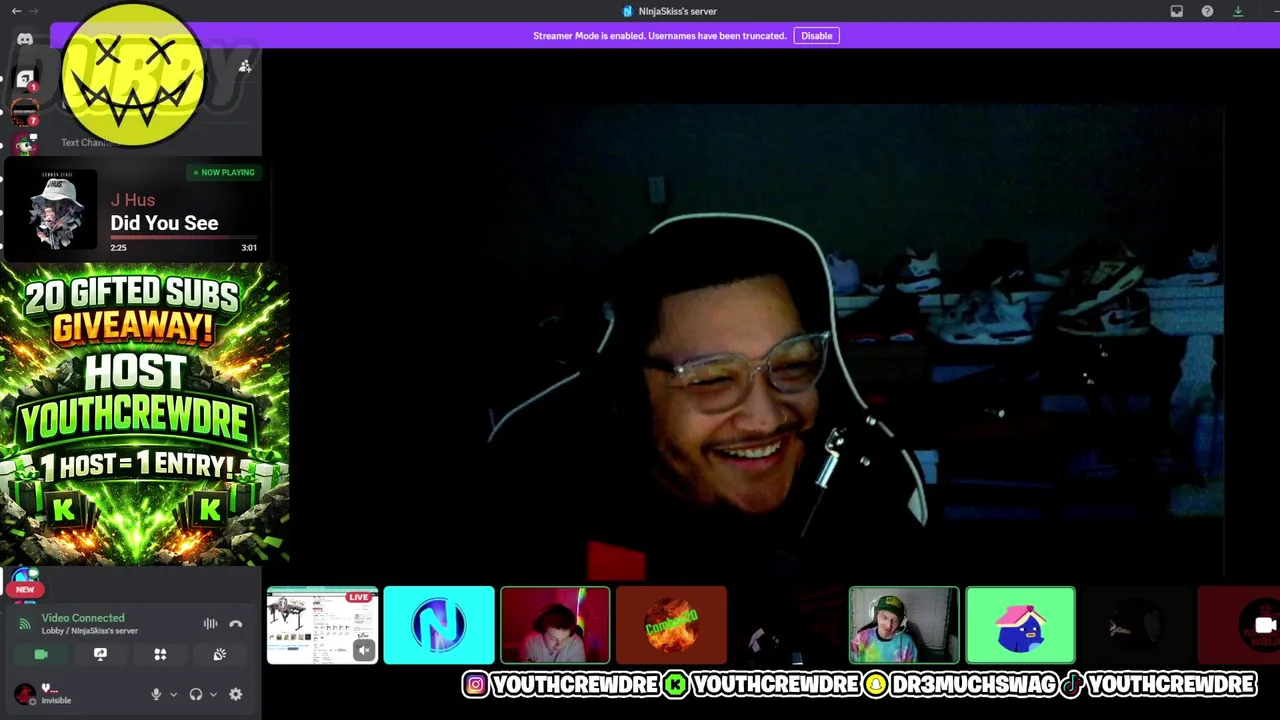Open server icon with 7 notification badge
This screenshot has height=720, width=1280.
click(25, 112)
